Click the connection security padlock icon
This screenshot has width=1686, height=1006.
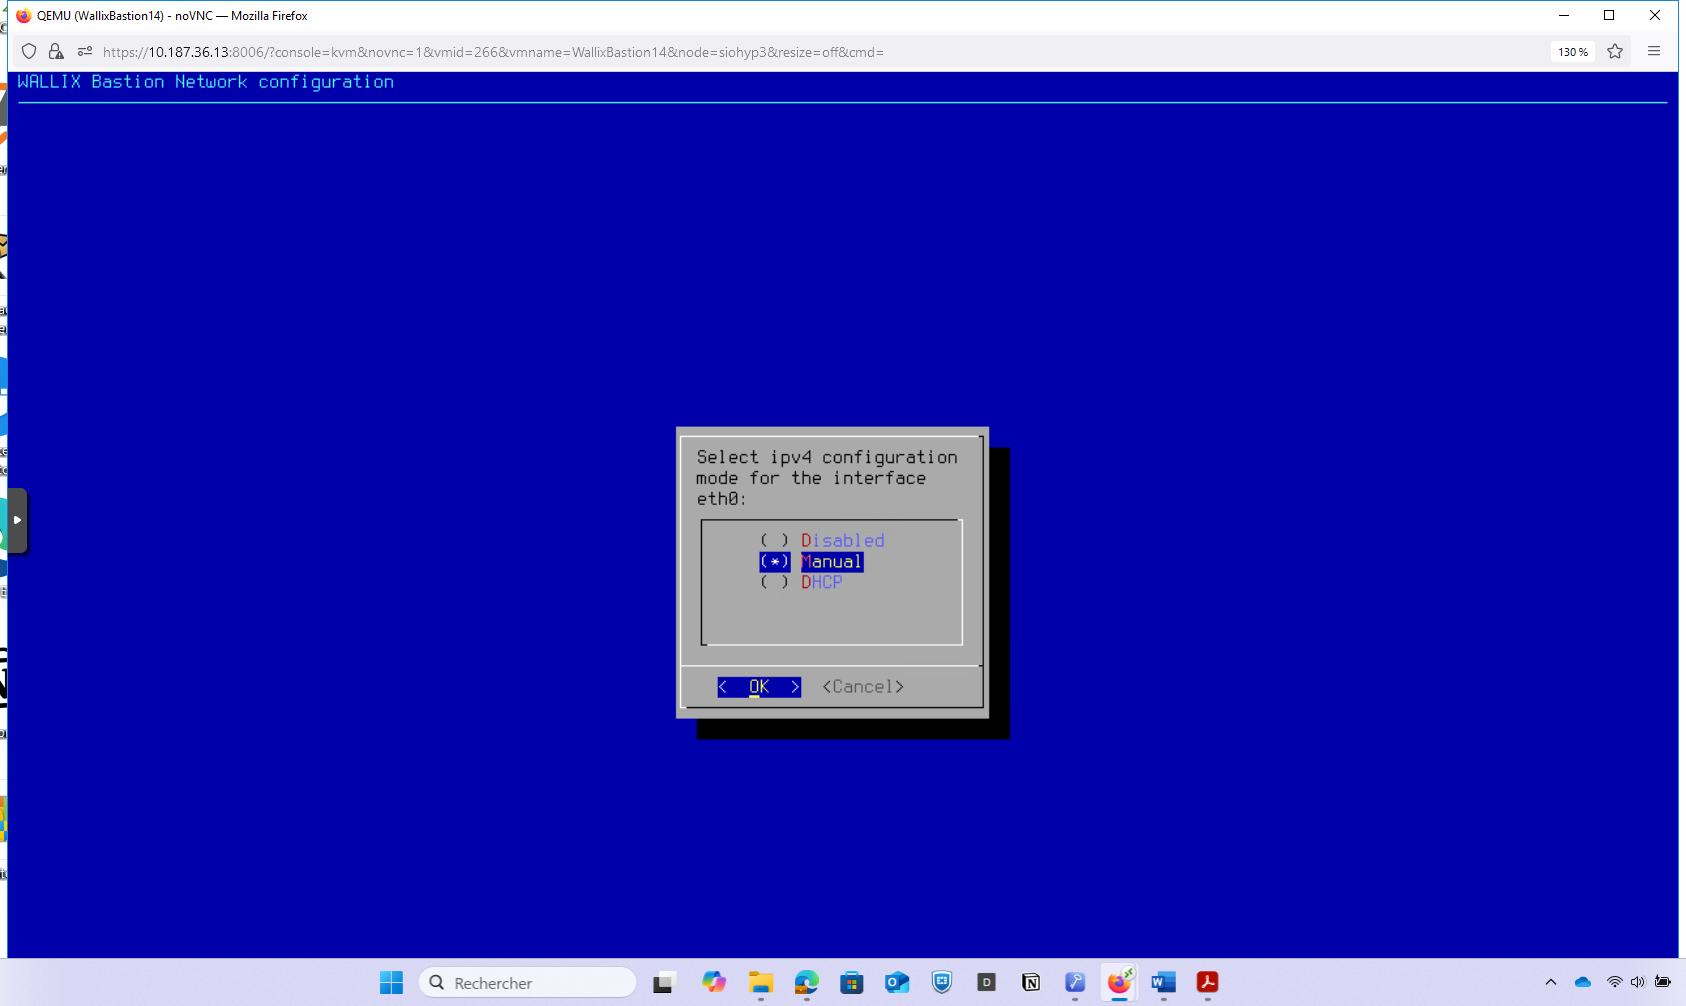[x=56, y=52]
